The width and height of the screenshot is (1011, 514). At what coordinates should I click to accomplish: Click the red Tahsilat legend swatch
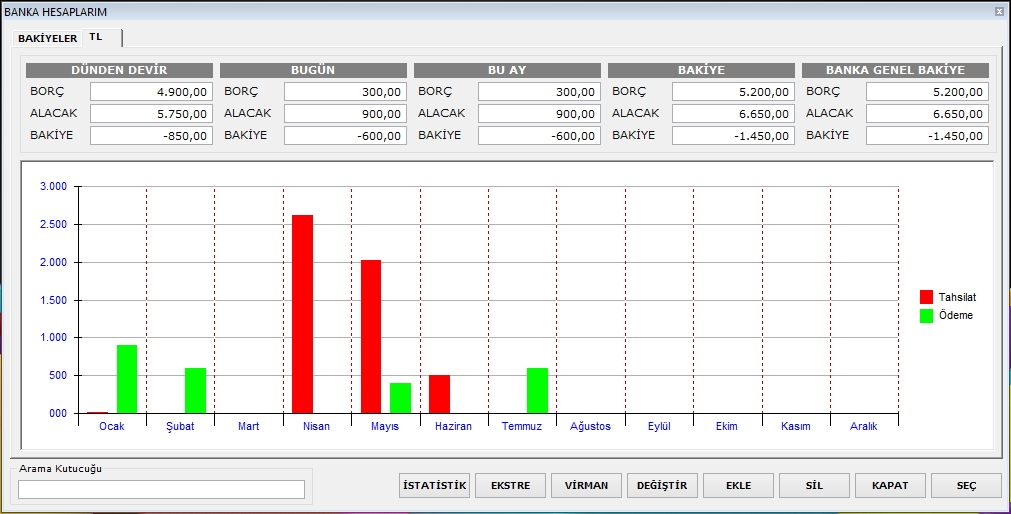(926, 297)
